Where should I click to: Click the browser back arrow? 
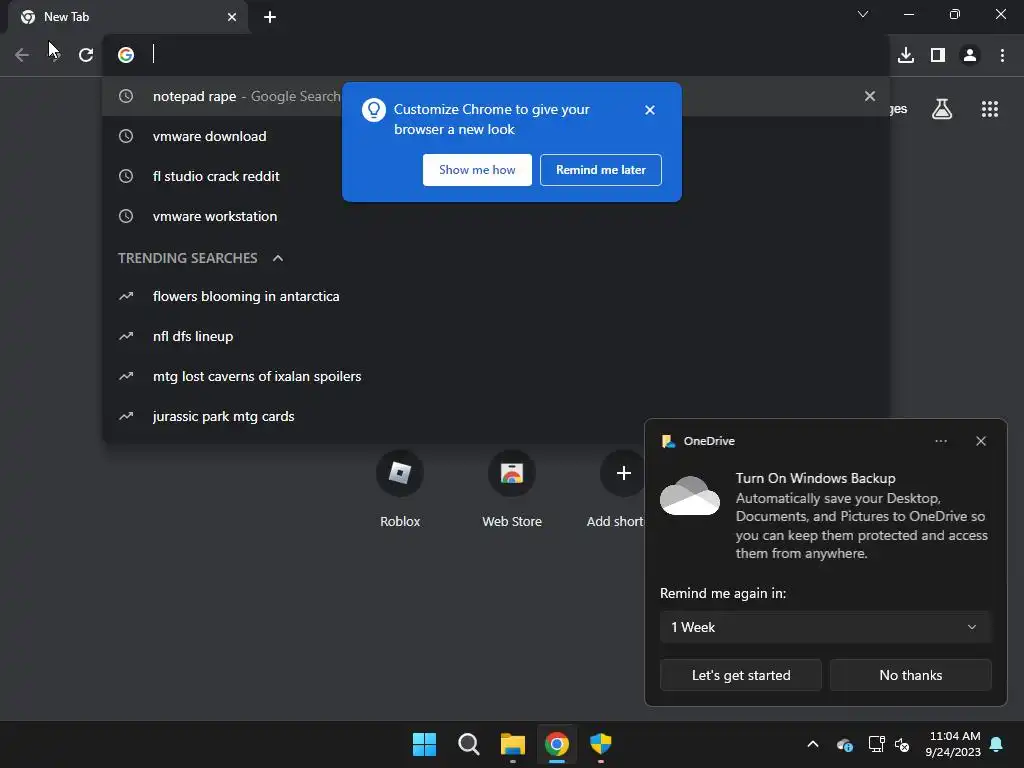point(22,55)
